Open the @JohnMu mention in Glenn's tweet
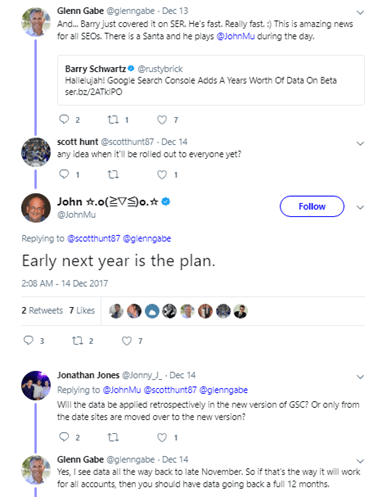387x497 pixels. coord(236,36)
